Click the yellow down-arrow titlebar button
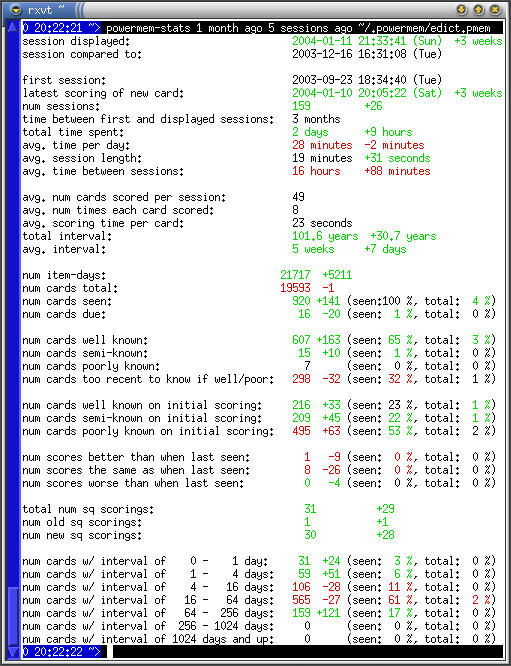Image resolution: width=511 pixels, height=666 pixels. tap(462, 9)
